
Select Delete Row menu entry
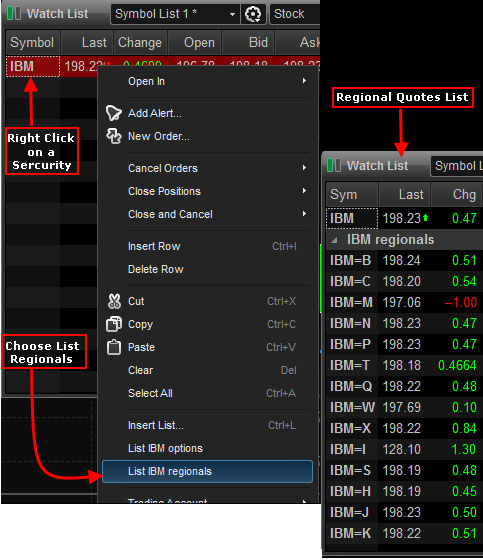click(207, 269)
